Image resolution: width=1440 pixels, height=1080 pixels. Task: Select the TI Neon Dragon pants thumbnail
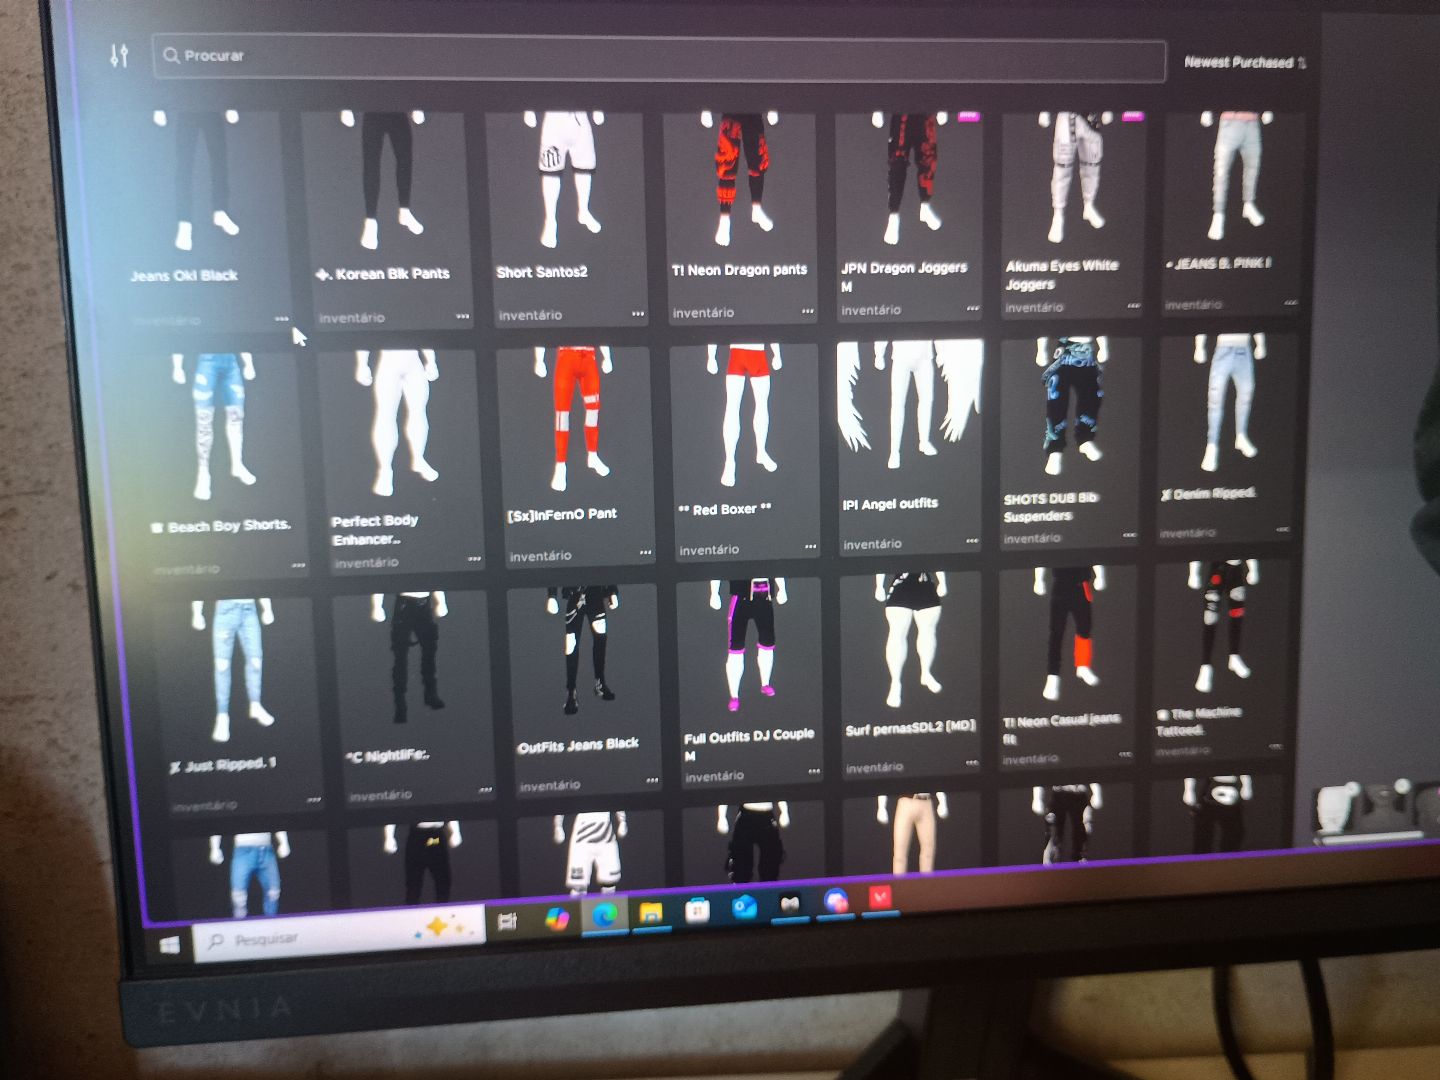point(739,178)
